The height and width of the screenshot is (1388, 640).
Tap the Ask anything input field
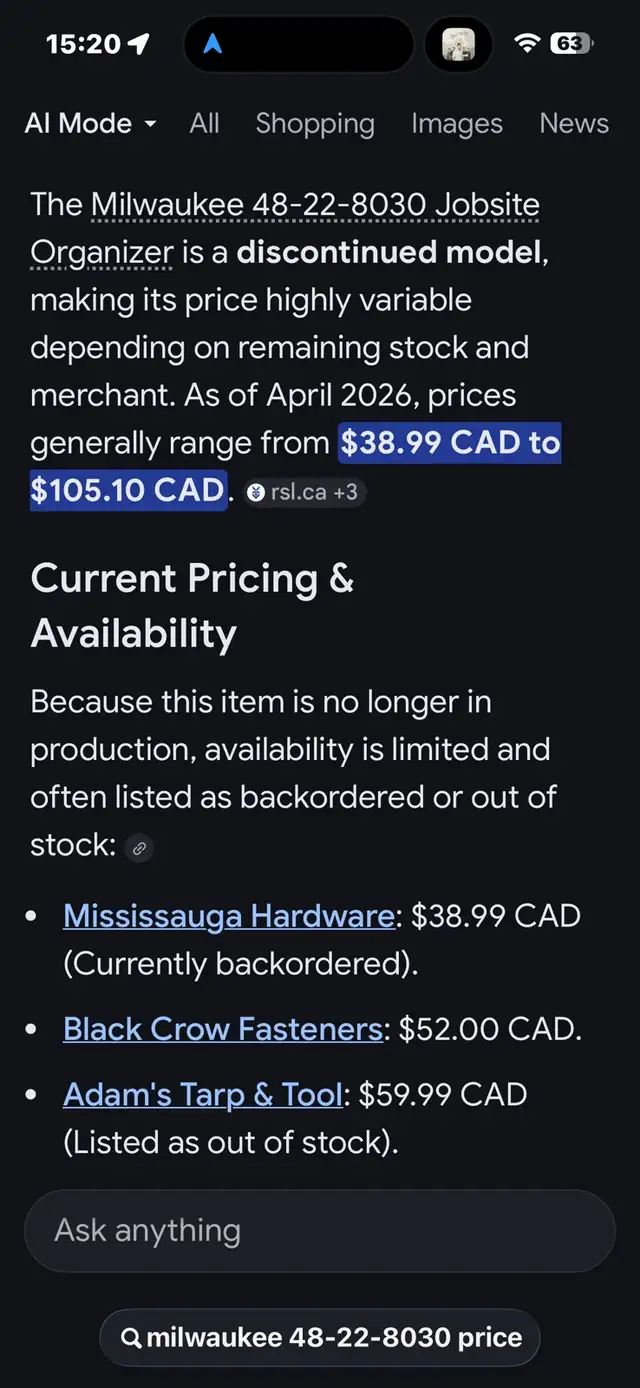[319, 1231]
